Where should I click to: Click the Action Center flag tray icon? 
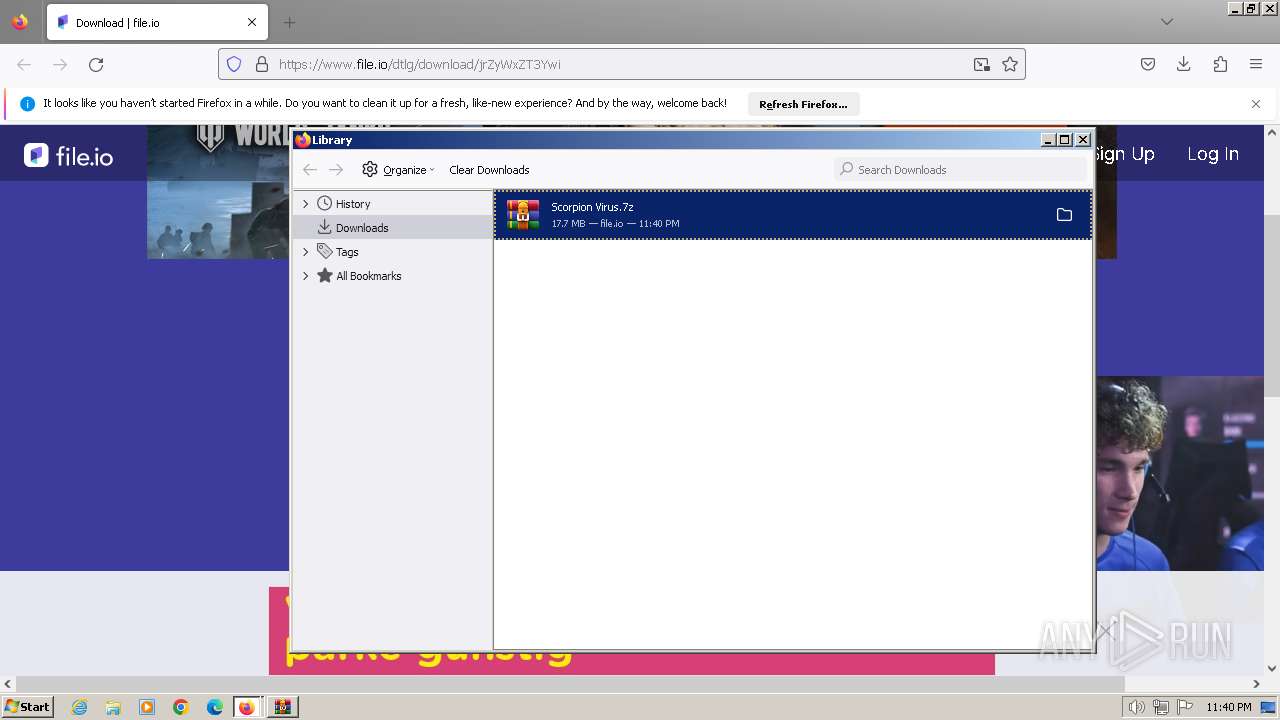(1186, 707)
